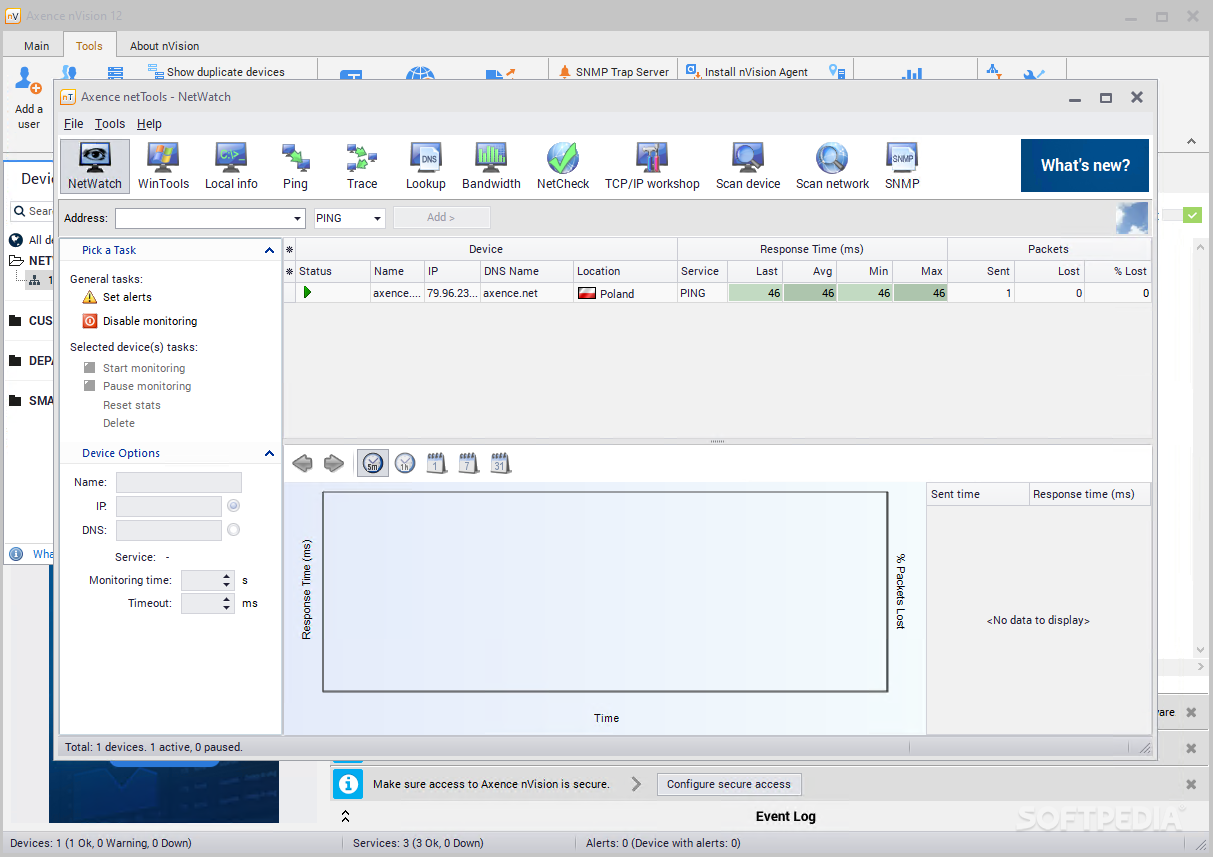The image size is (1213, 857).
Task: Collapse the nVision ribbon with the caret
Action: 1191,141
